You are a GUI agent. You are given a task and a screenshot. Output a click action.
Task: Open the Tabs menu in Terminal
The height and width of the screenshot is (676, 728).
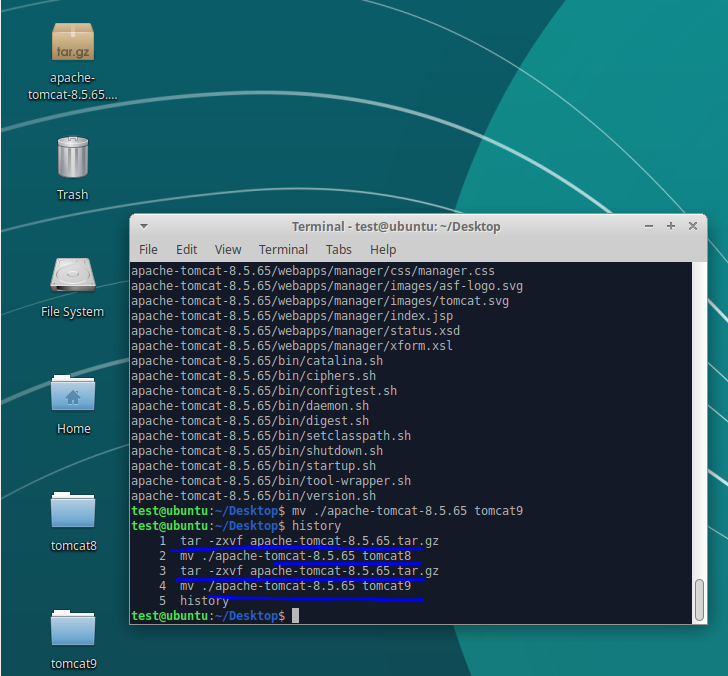pyautogui.click(x=338, y=250)
